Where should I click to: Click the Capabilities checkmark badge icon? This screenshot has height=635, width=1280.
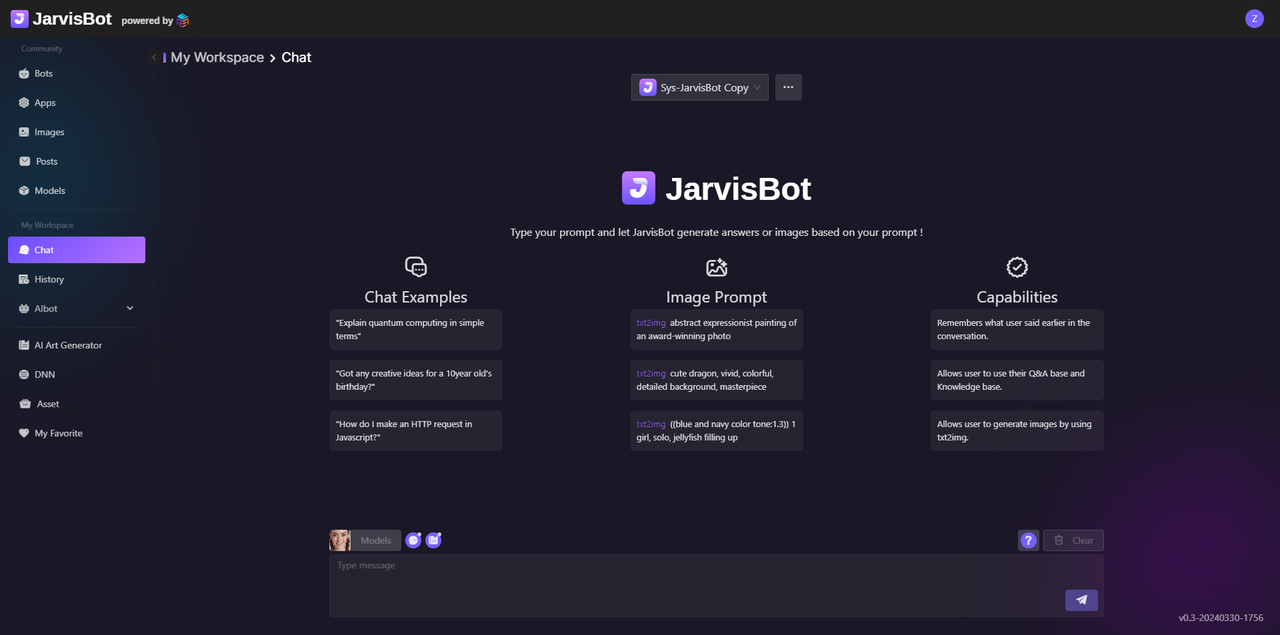[x=1017, y=267]
